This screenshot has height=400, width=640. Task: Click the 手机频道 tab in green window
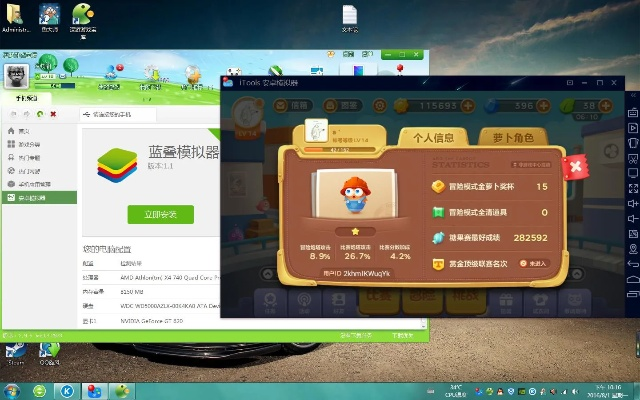pos(27,98)
